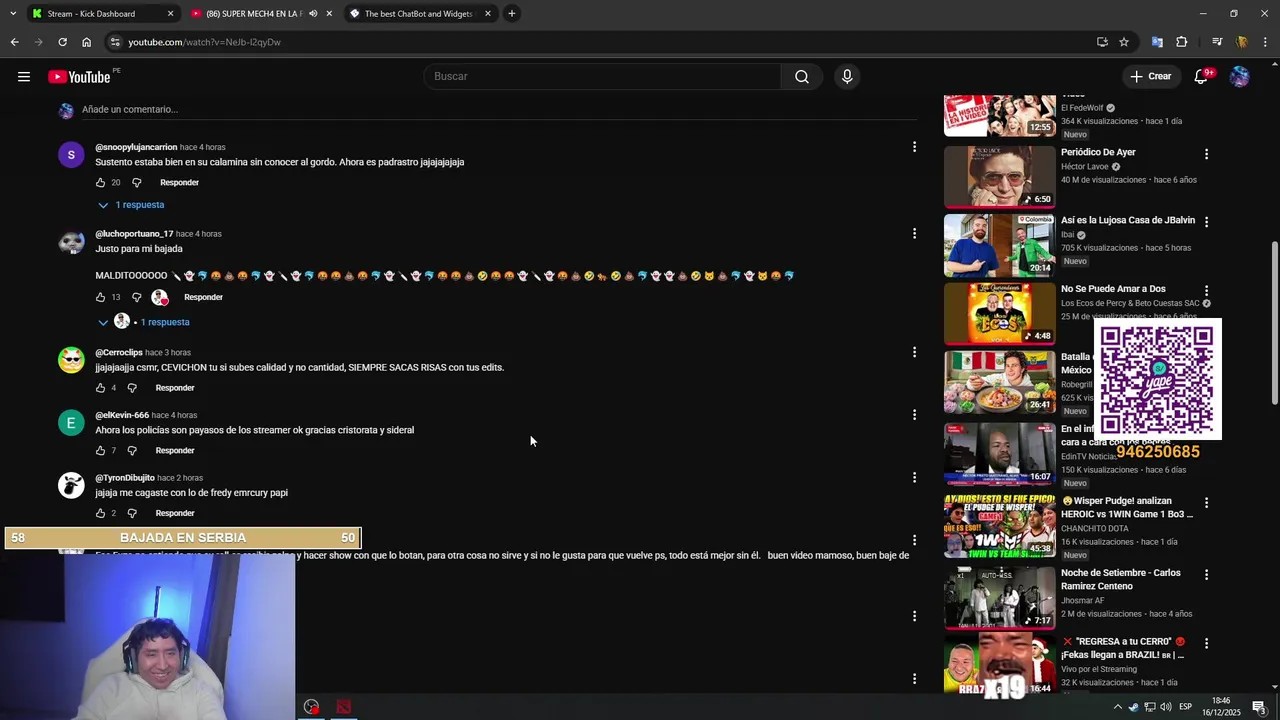The height and width of the screenshot is (720, 1280).
Task: Open the Crear button
Action: point(1150,77)
